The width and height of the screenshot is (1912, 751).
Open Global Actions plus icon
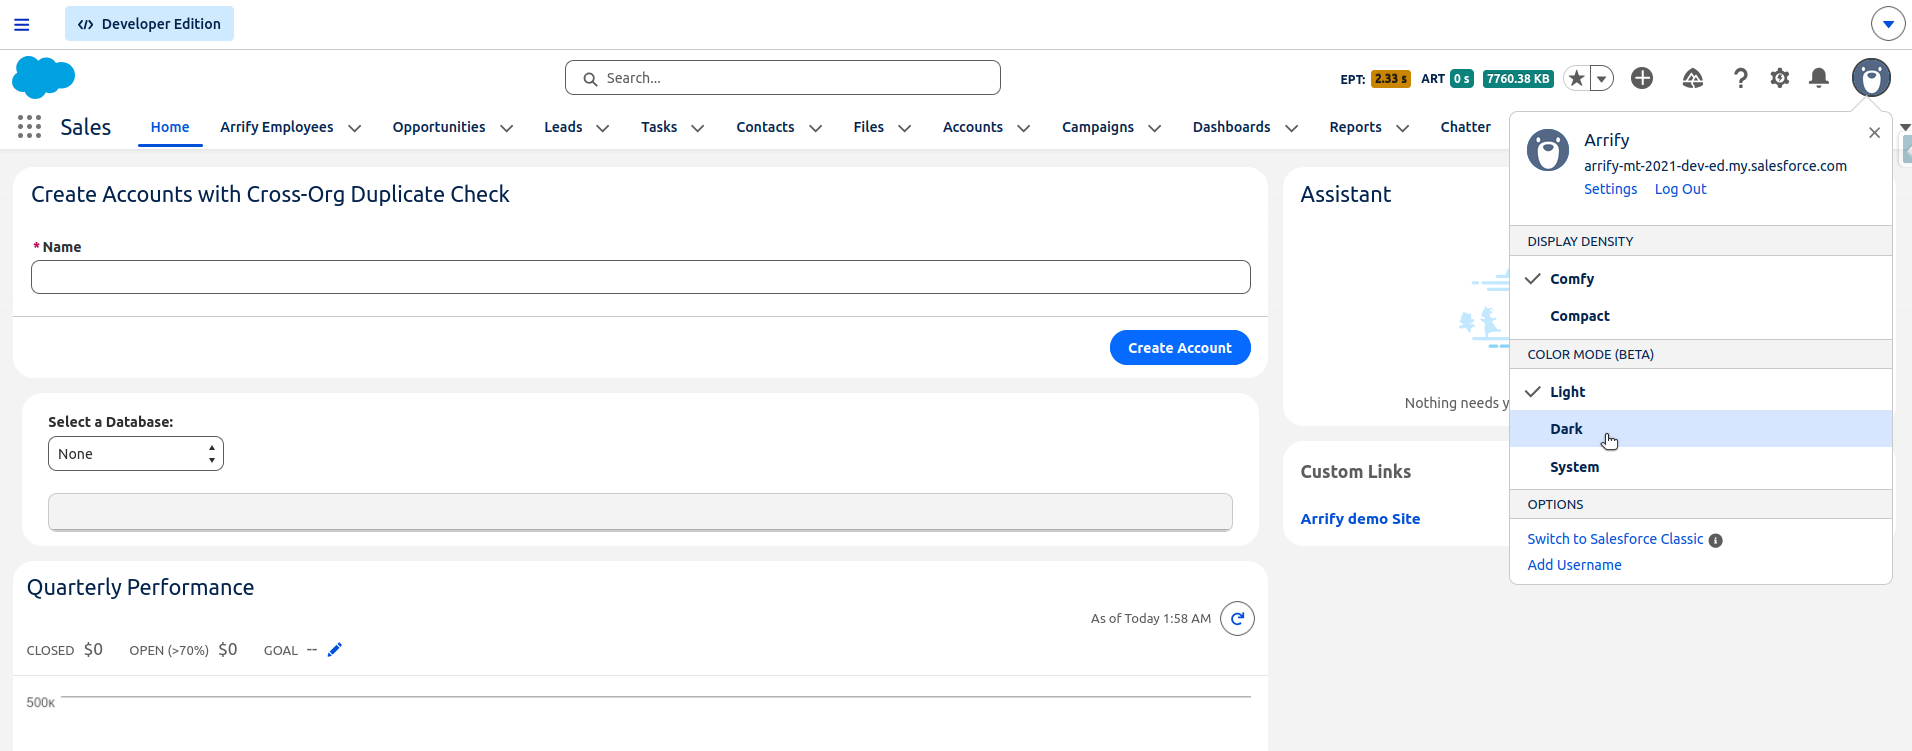pyautogui.click(x=1642, y=78)
